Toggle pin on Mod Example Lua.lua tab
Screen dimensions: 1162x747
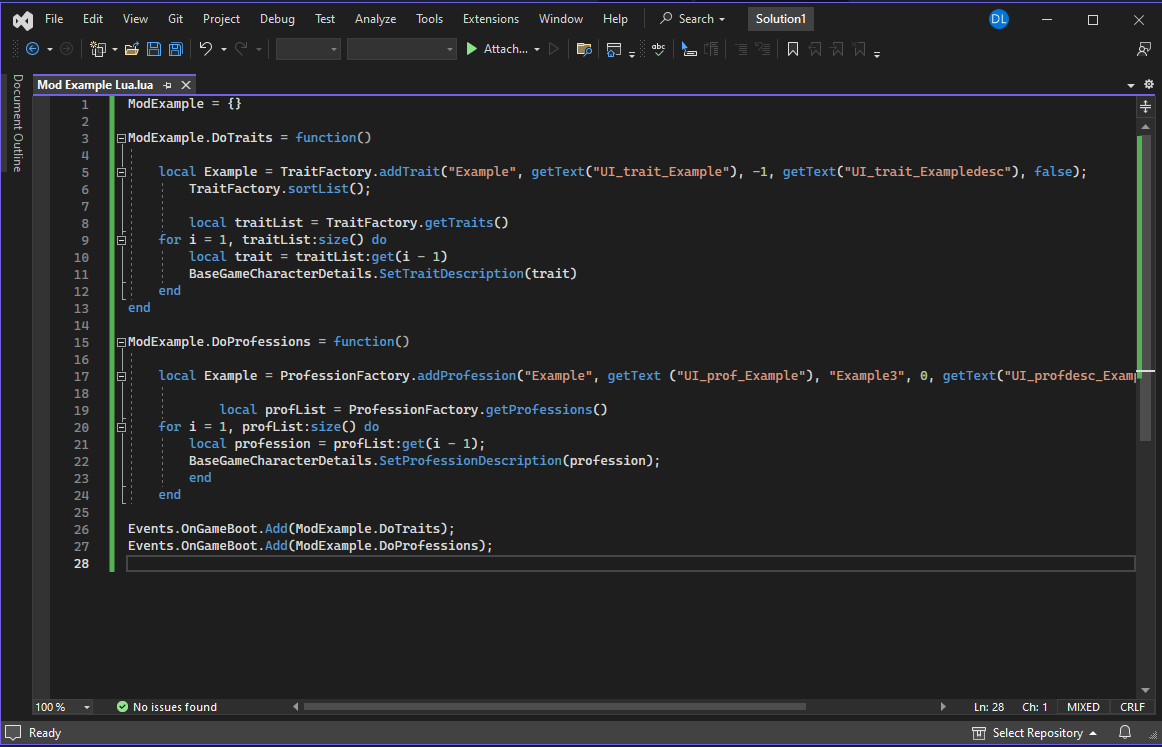point(168,85)
